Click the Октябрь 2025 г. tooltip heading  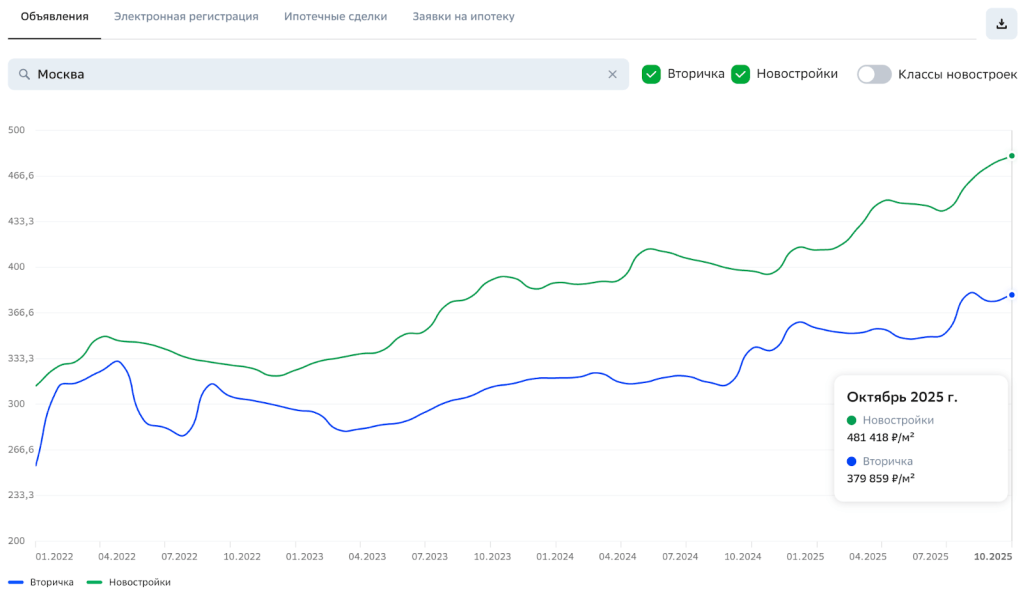[901, 397]
